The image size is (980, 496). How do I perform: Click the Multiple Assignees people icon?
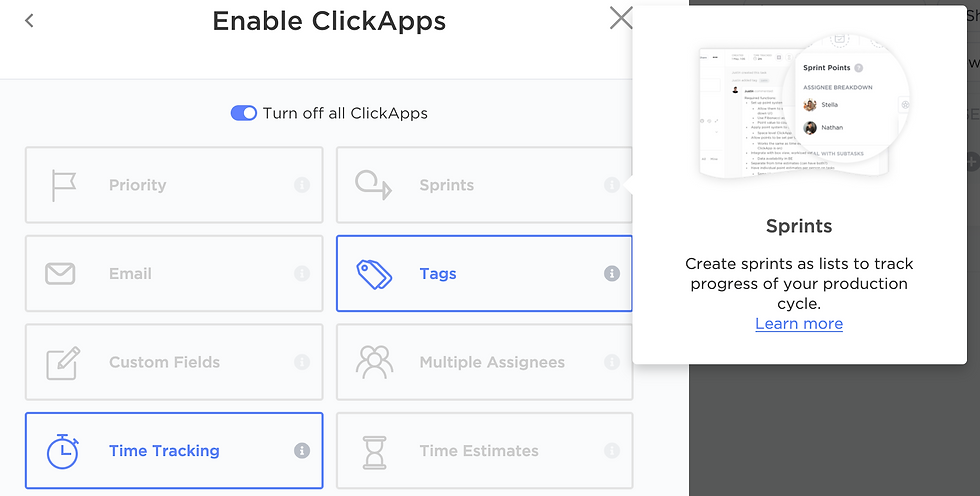pyautogui.click(x=374, y=362)
